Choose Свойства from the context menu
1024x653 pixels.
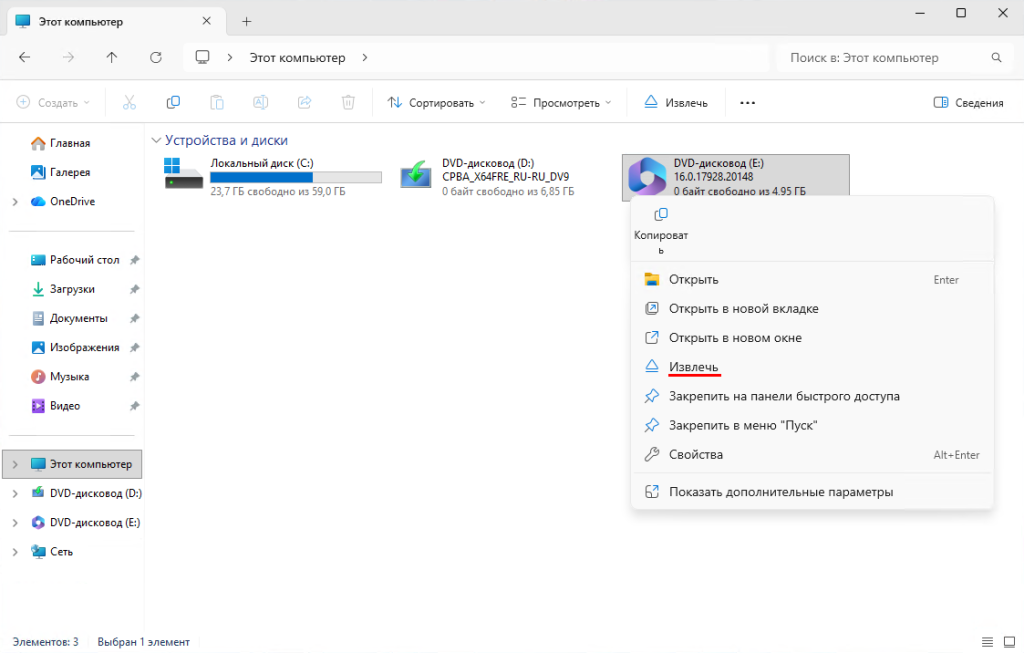click(812, 454)
